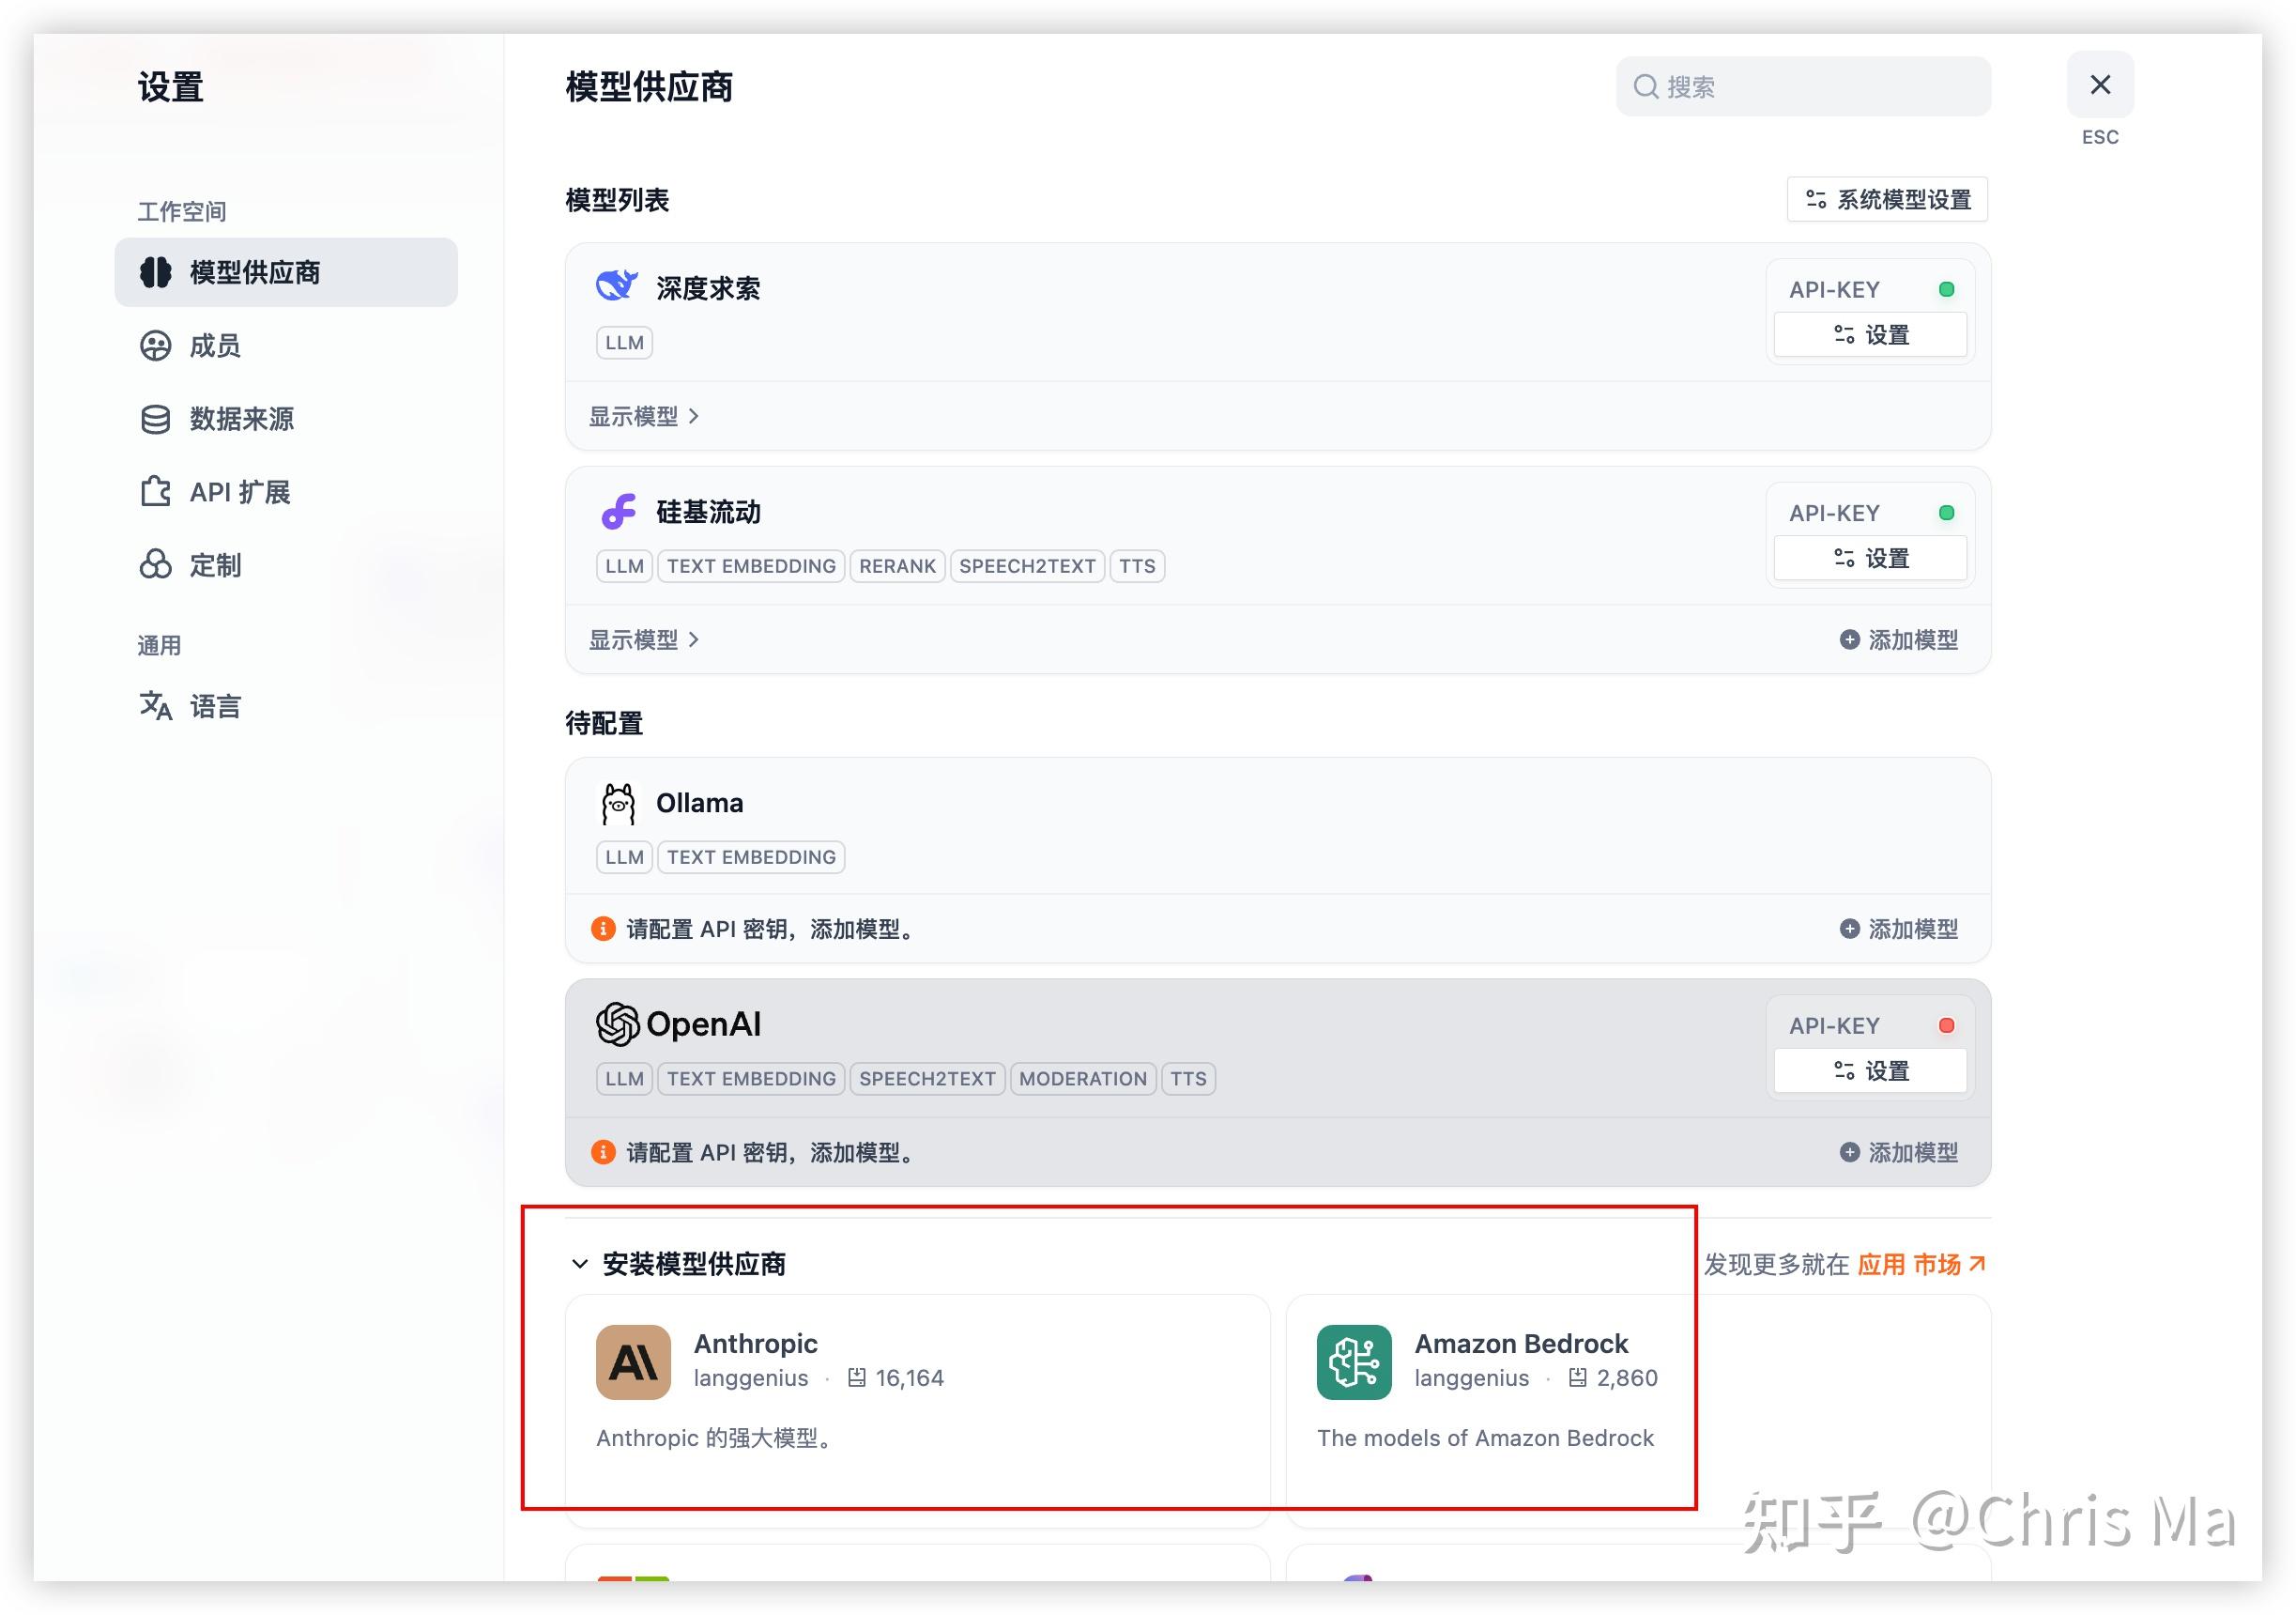Open the Anthropic plugin icon

(x=633, y=1362)
